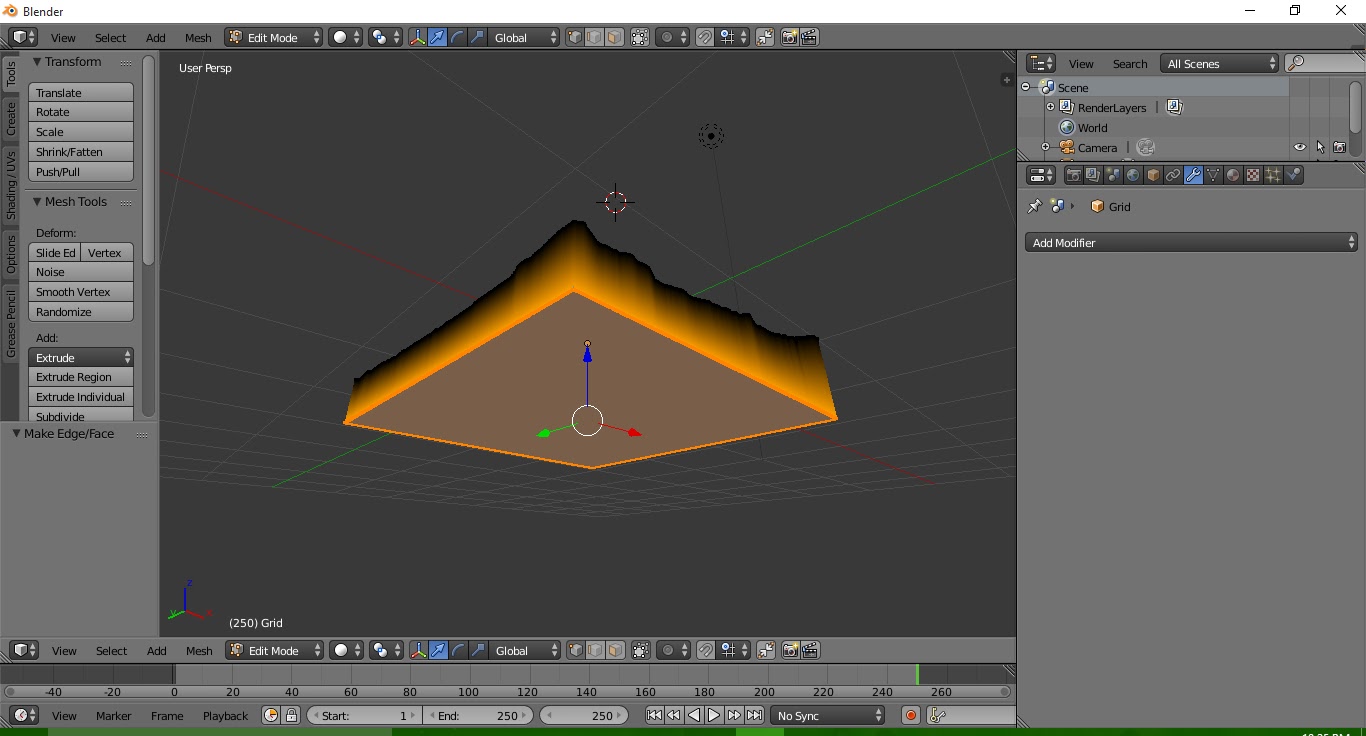The width and height of the screenshot is (1366, 736).
Task: Open the World properties globe icon
Action: [1132, 175]
